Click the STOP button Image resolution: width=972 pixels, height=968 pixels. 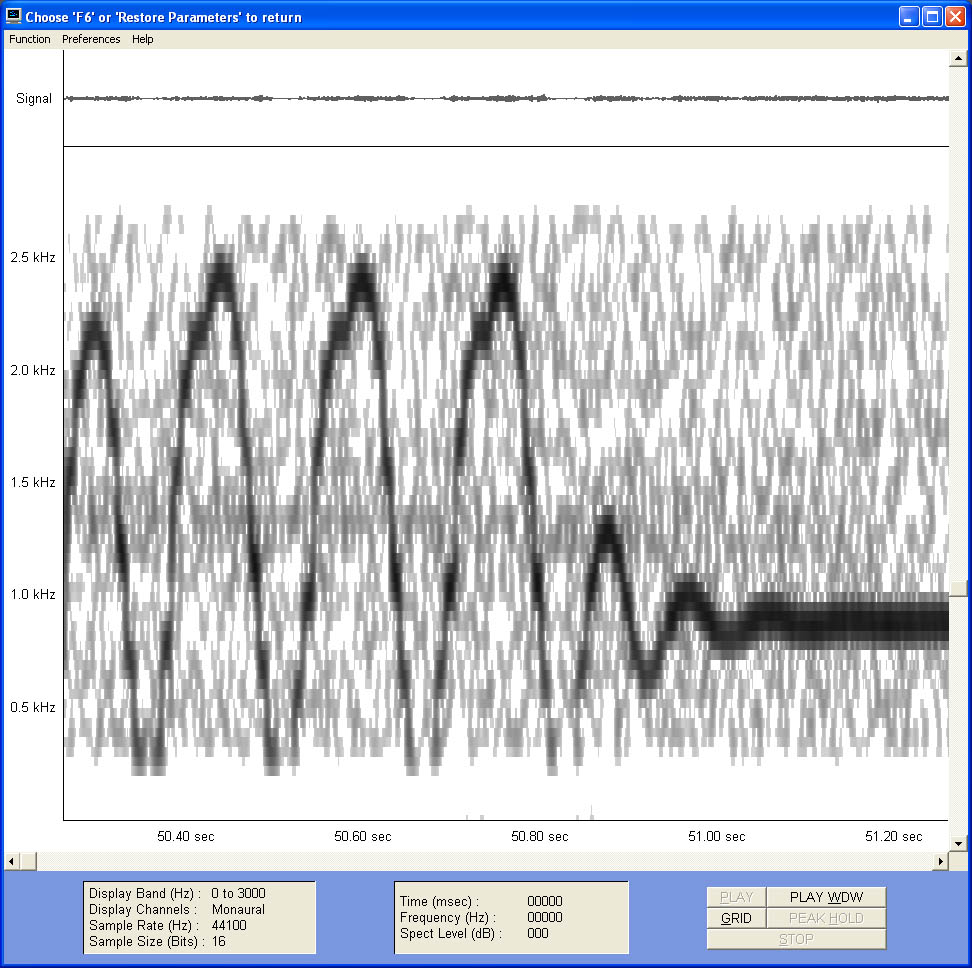click(796, 939)
